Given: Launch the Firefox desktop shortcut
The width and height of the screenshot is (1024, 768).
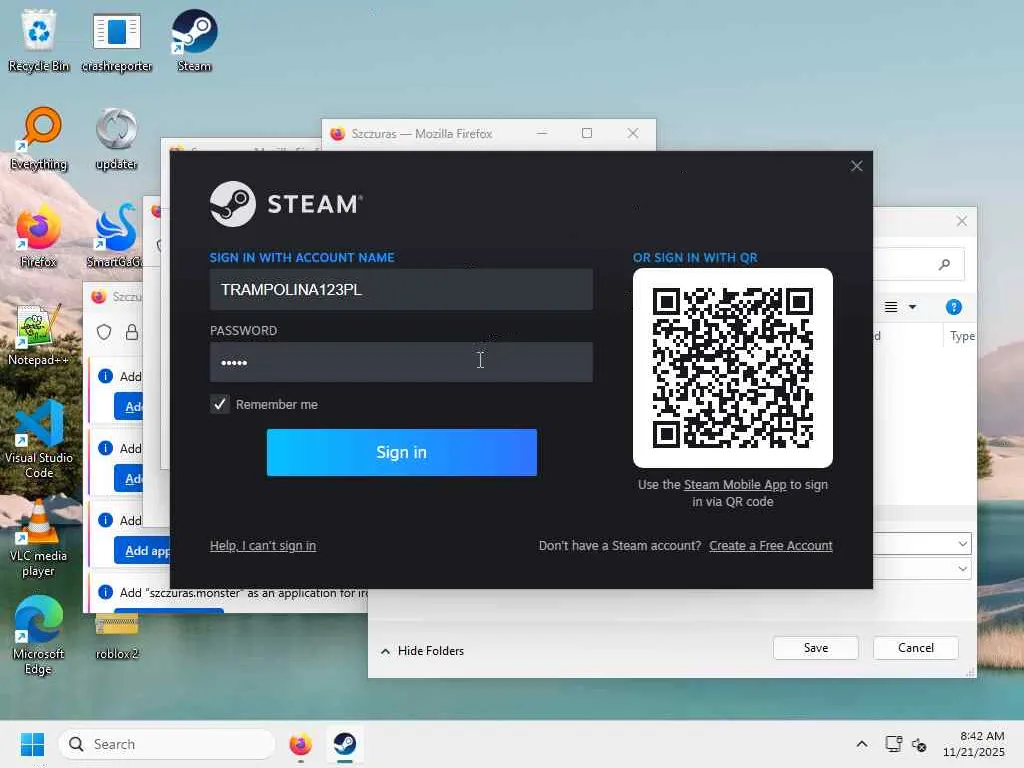Looking at the screenshot, I should click(x=39, y=236).
